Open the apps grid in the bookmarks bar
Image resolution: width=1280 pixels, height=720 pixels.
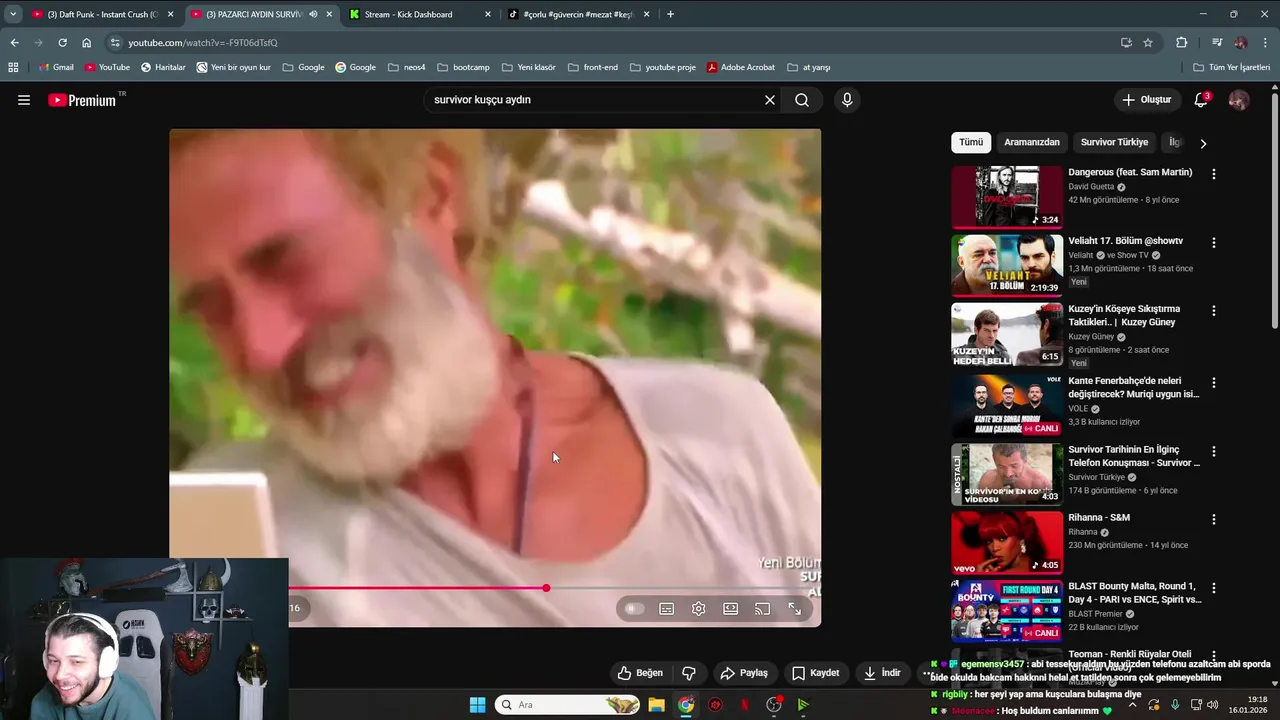pos(13,67)
